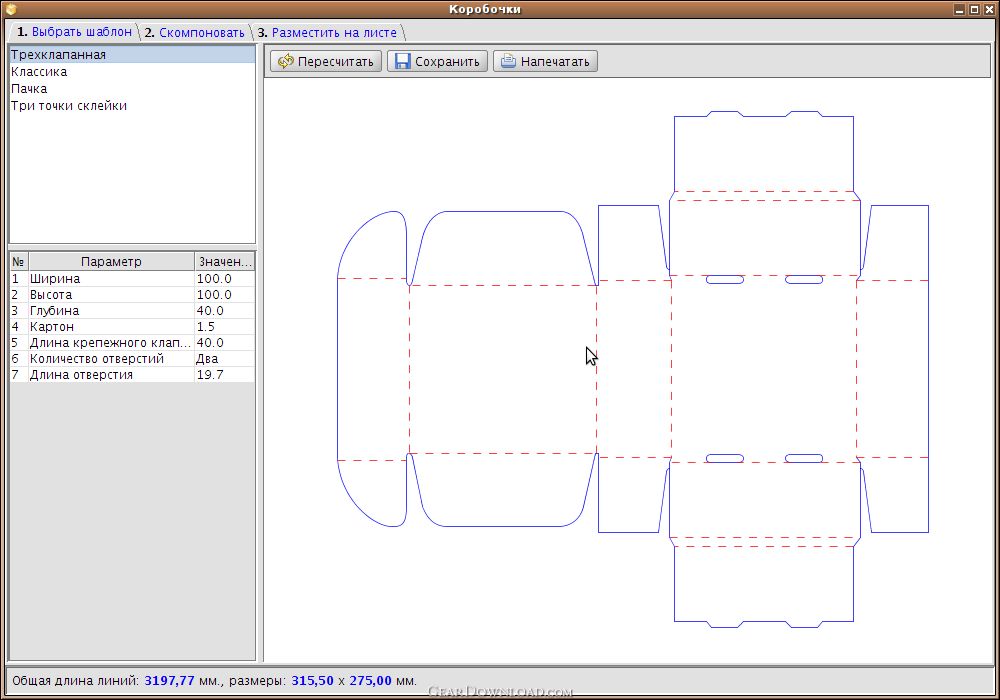
Task: Edit the 'Длина отверстия' value 19.7
Action: pyautogui.click(x=224, y=374)
